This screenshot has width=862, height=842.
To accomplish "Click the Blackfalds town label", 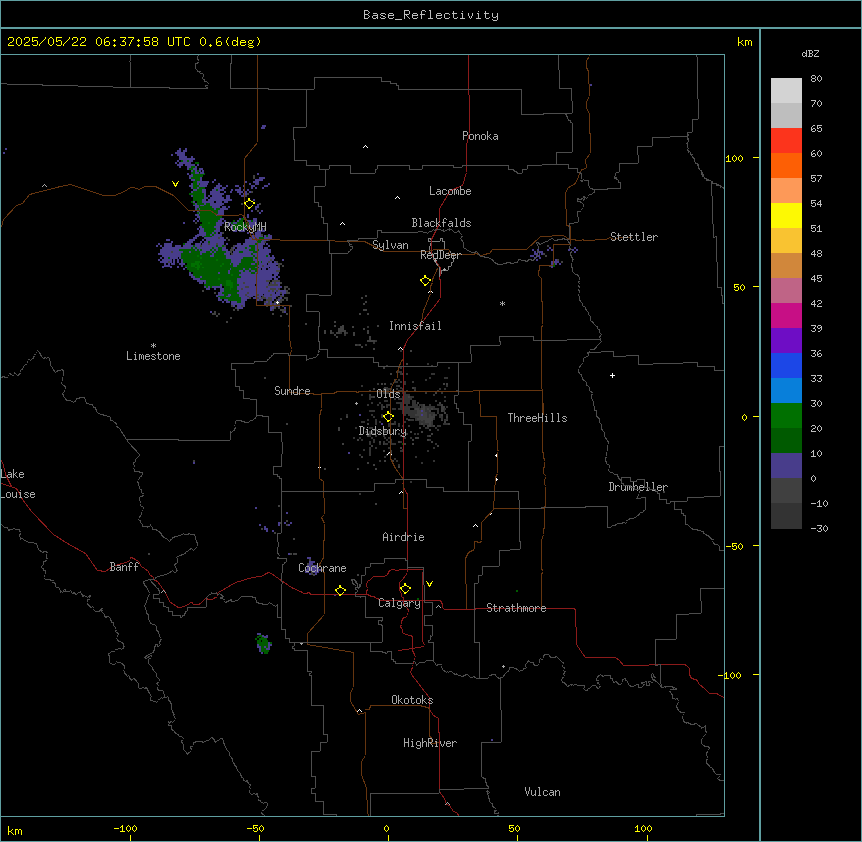I will (x=441, y=223).
